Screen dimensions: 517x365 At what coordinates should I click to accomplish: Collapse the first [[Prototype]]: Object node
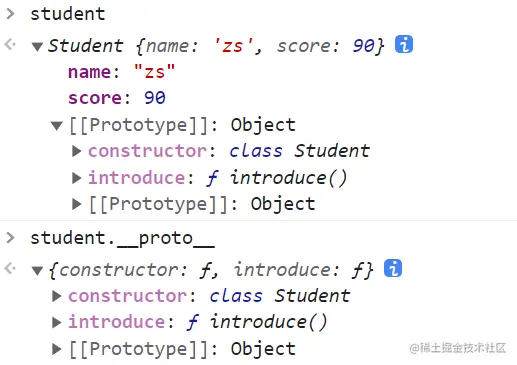tap(57, 126)
